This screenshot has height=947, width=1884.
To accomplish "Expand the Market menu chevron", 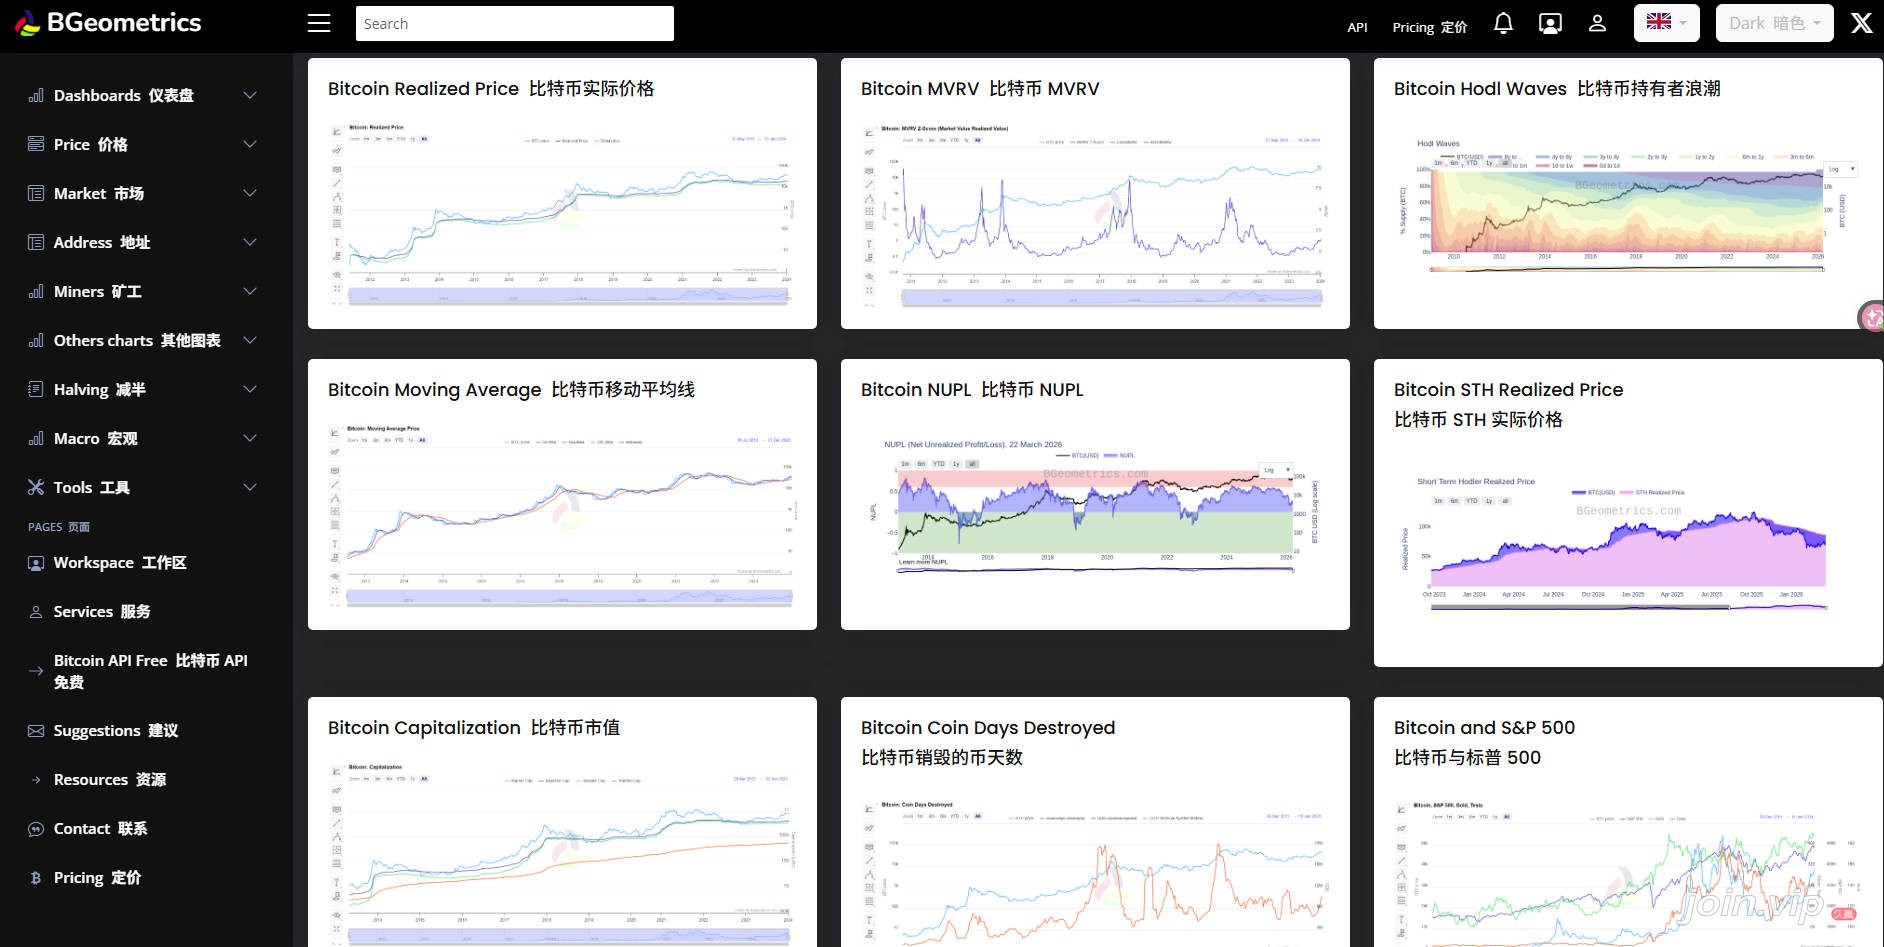I will click(x=250, y=193).
